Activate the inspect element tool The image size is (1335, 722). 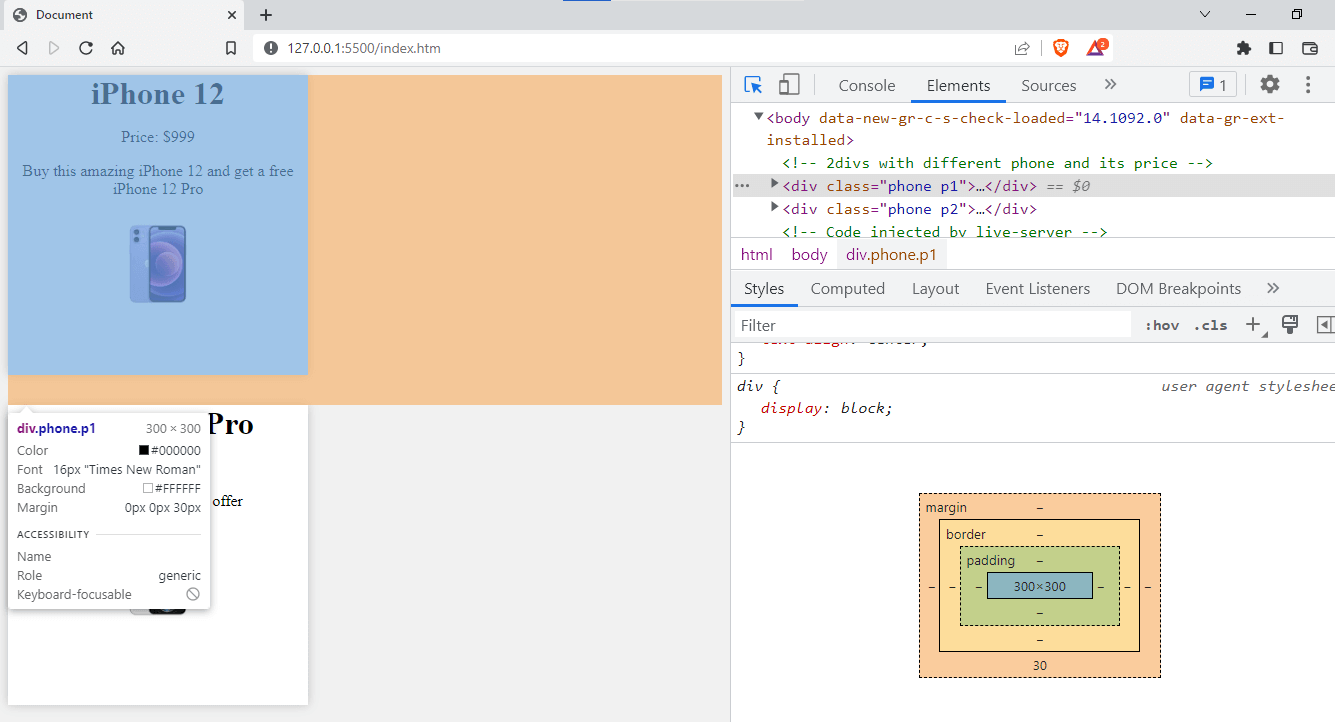(752, 84)
